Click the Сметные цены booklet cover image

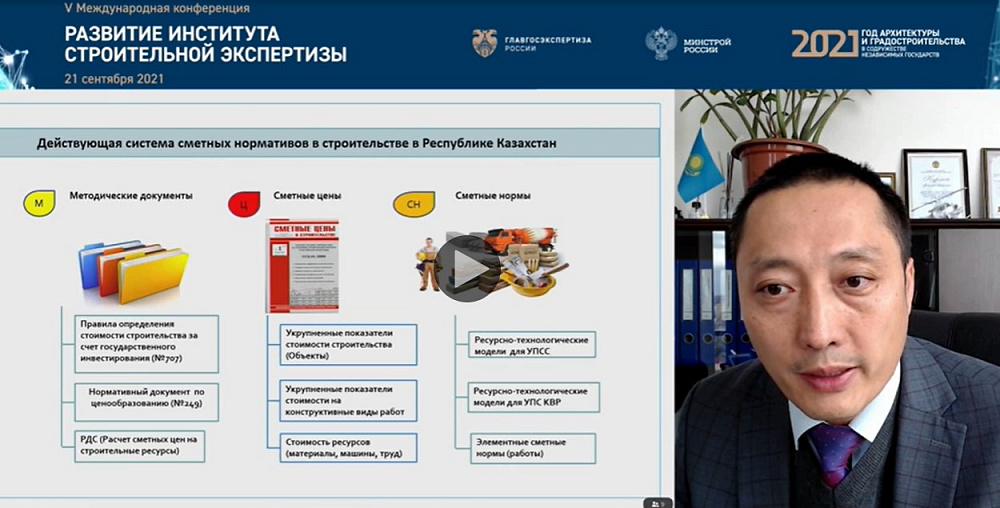[x=302, y=266]
